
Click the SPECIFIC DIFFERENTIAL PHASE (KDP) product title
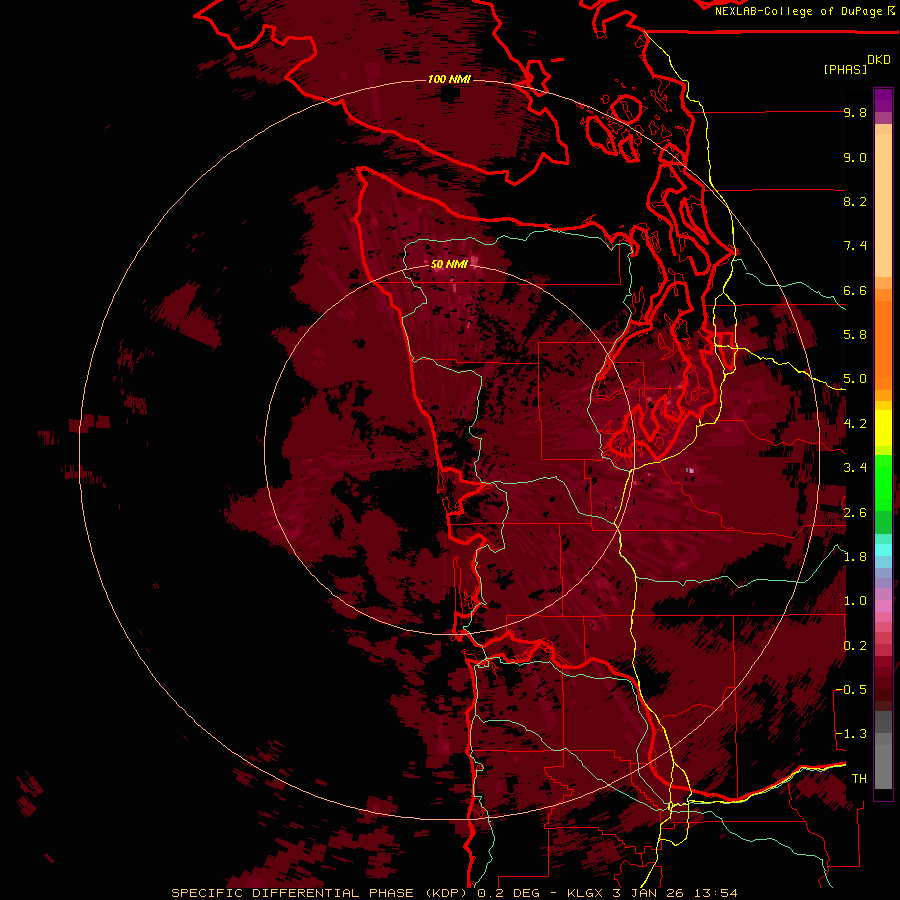(x=319, y=893)
